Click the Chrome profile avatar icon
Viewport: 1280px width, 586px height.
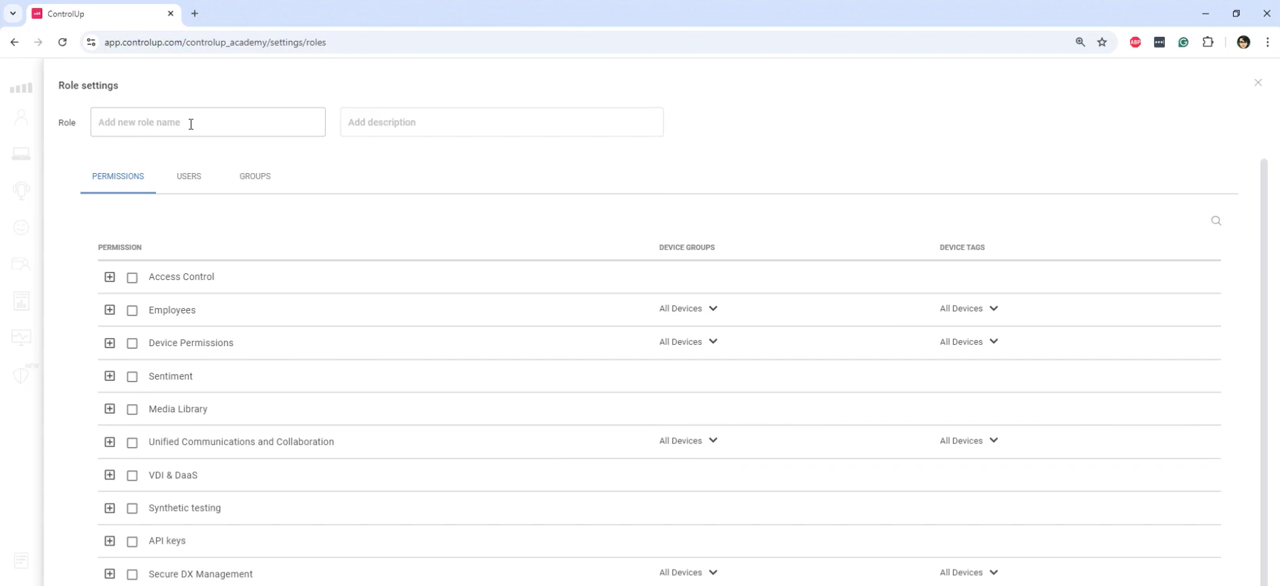point(1243,42)
